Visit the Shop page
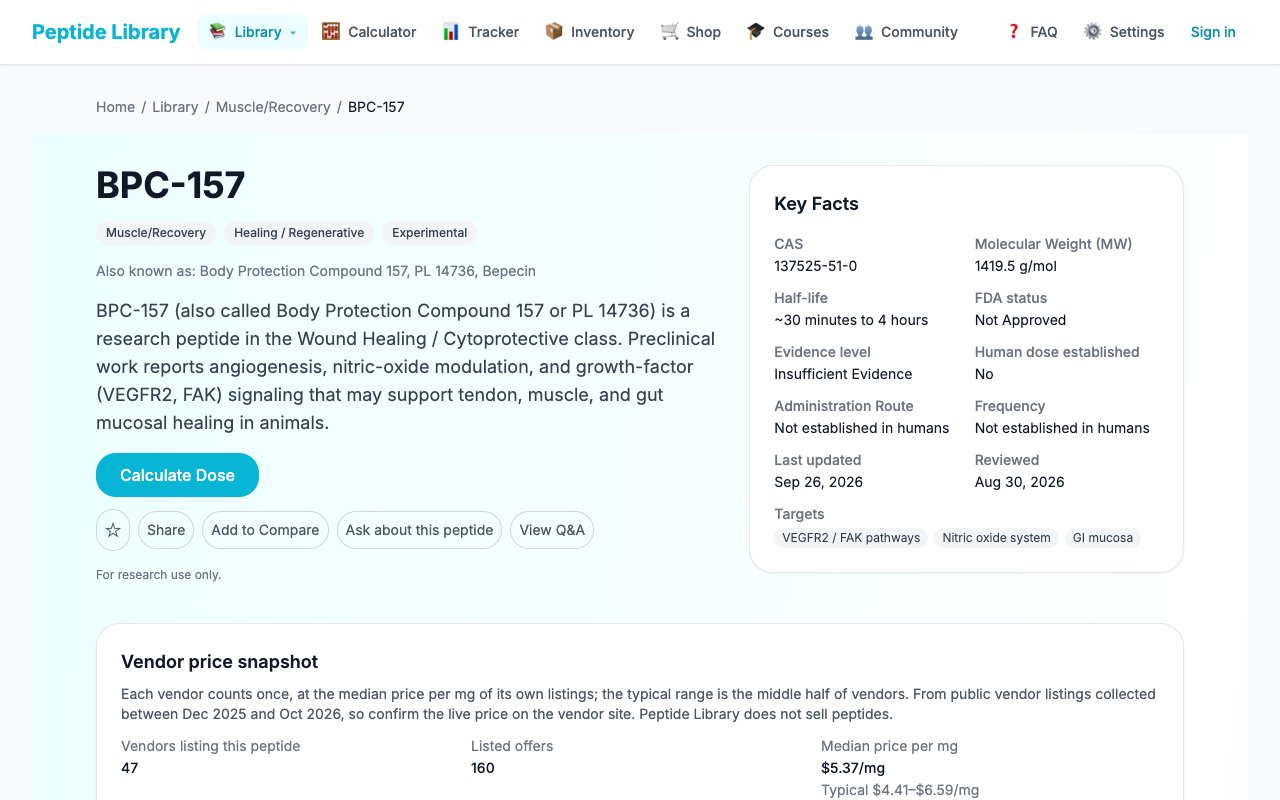 (x=691, y=32)
